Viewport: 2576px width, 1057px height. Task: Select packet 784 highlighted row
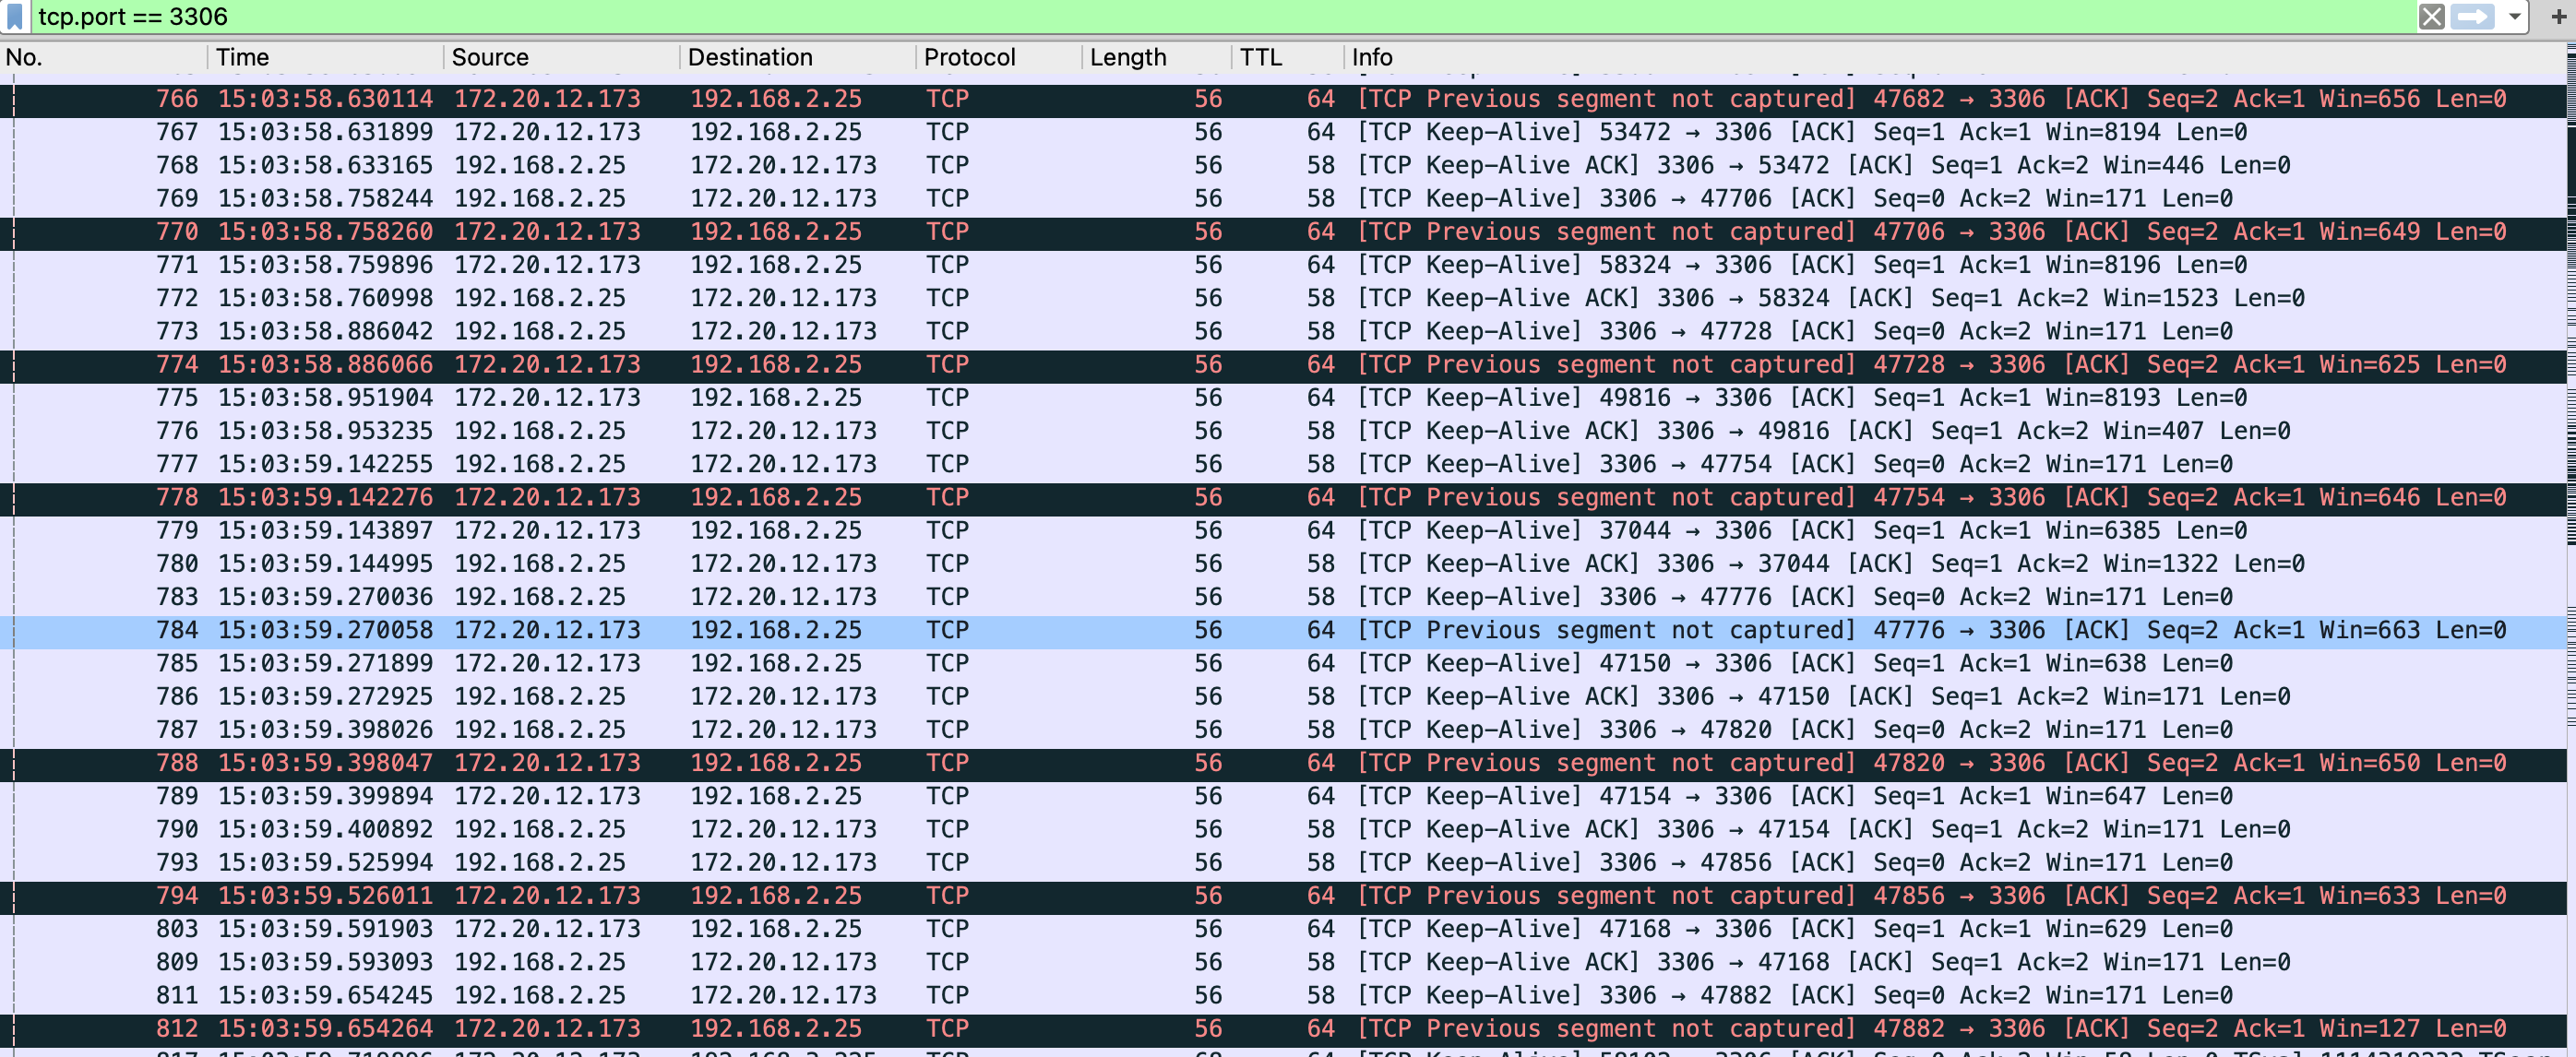(1000, 630)
